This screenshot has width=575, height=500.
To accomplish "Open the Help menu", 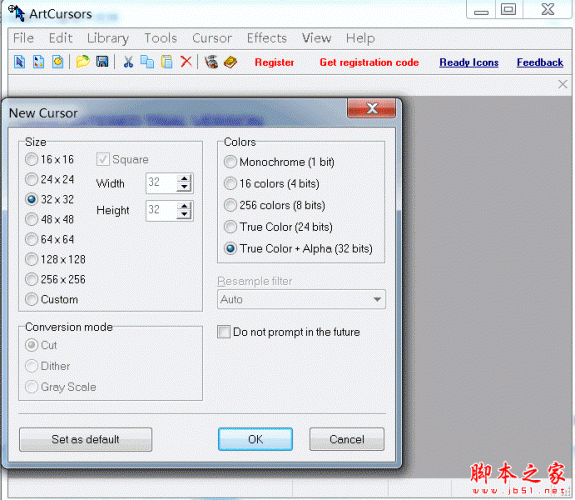I will [360, 38].
